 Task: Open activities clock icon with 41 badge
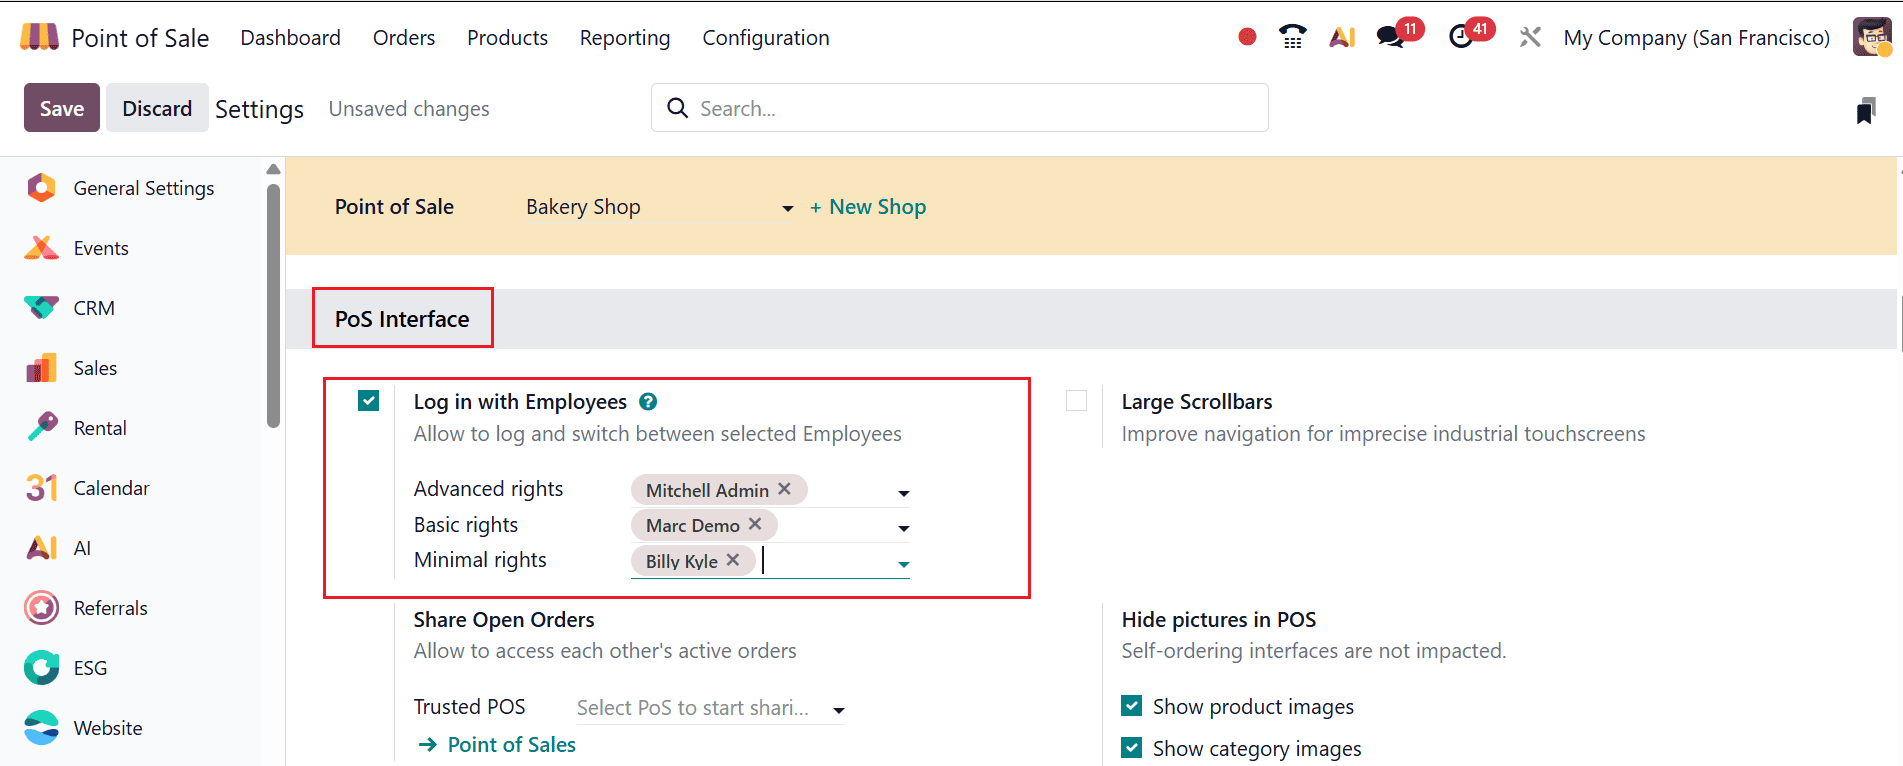(1461, 37)
